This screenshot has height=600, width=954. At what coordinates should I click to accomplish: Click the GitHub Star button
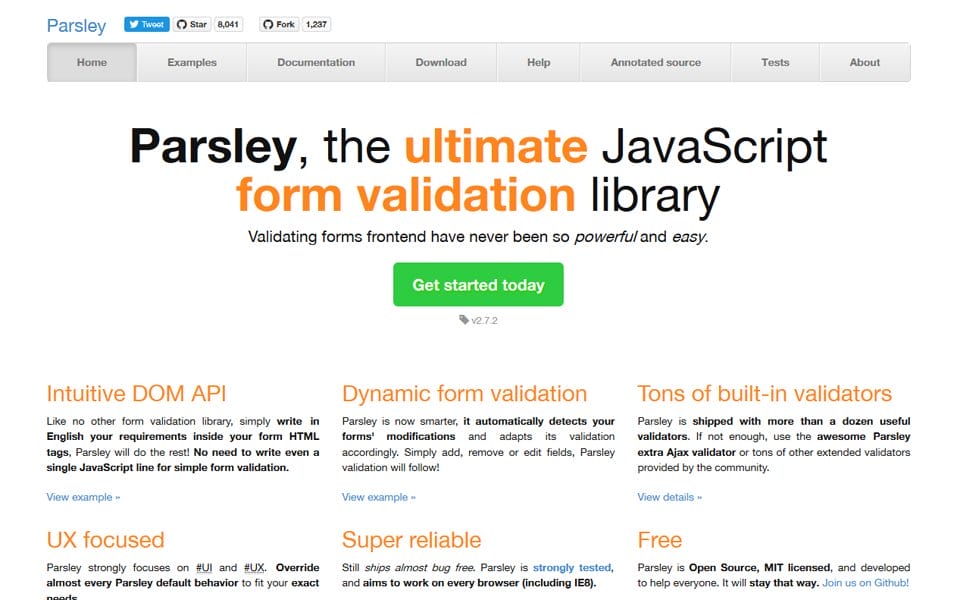(192, 24)
